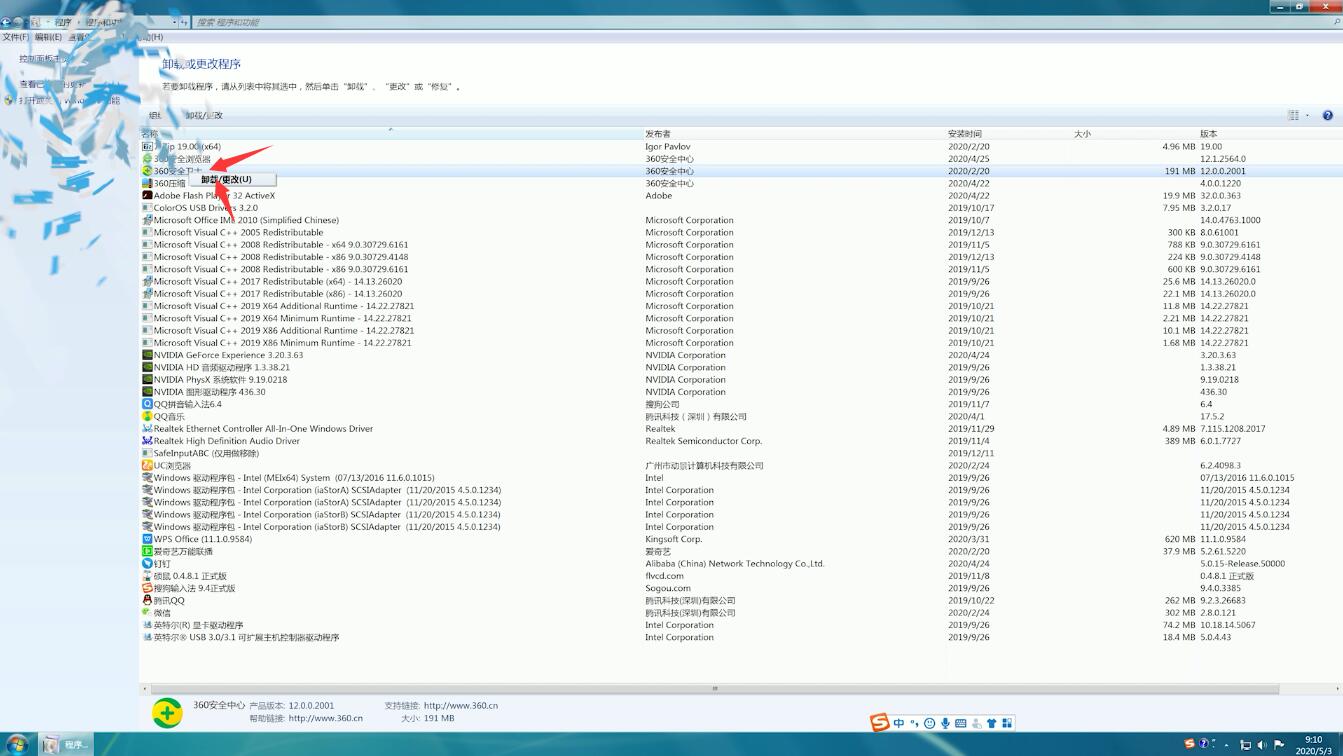Click the 程序... taskbar button
The width and height of the screenshot is (1343, 756).
(66, 744)
